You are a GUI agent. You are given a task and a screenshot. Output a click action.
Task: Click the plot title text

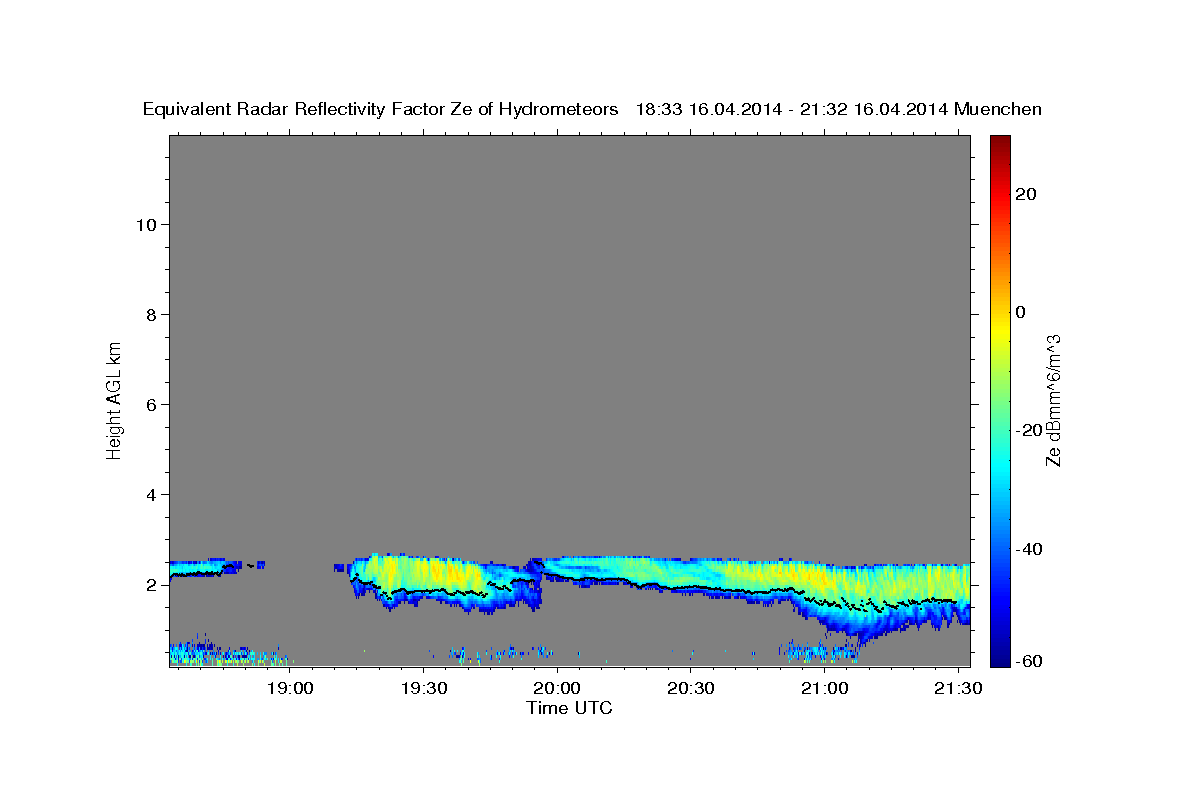[x=592, y=110]
